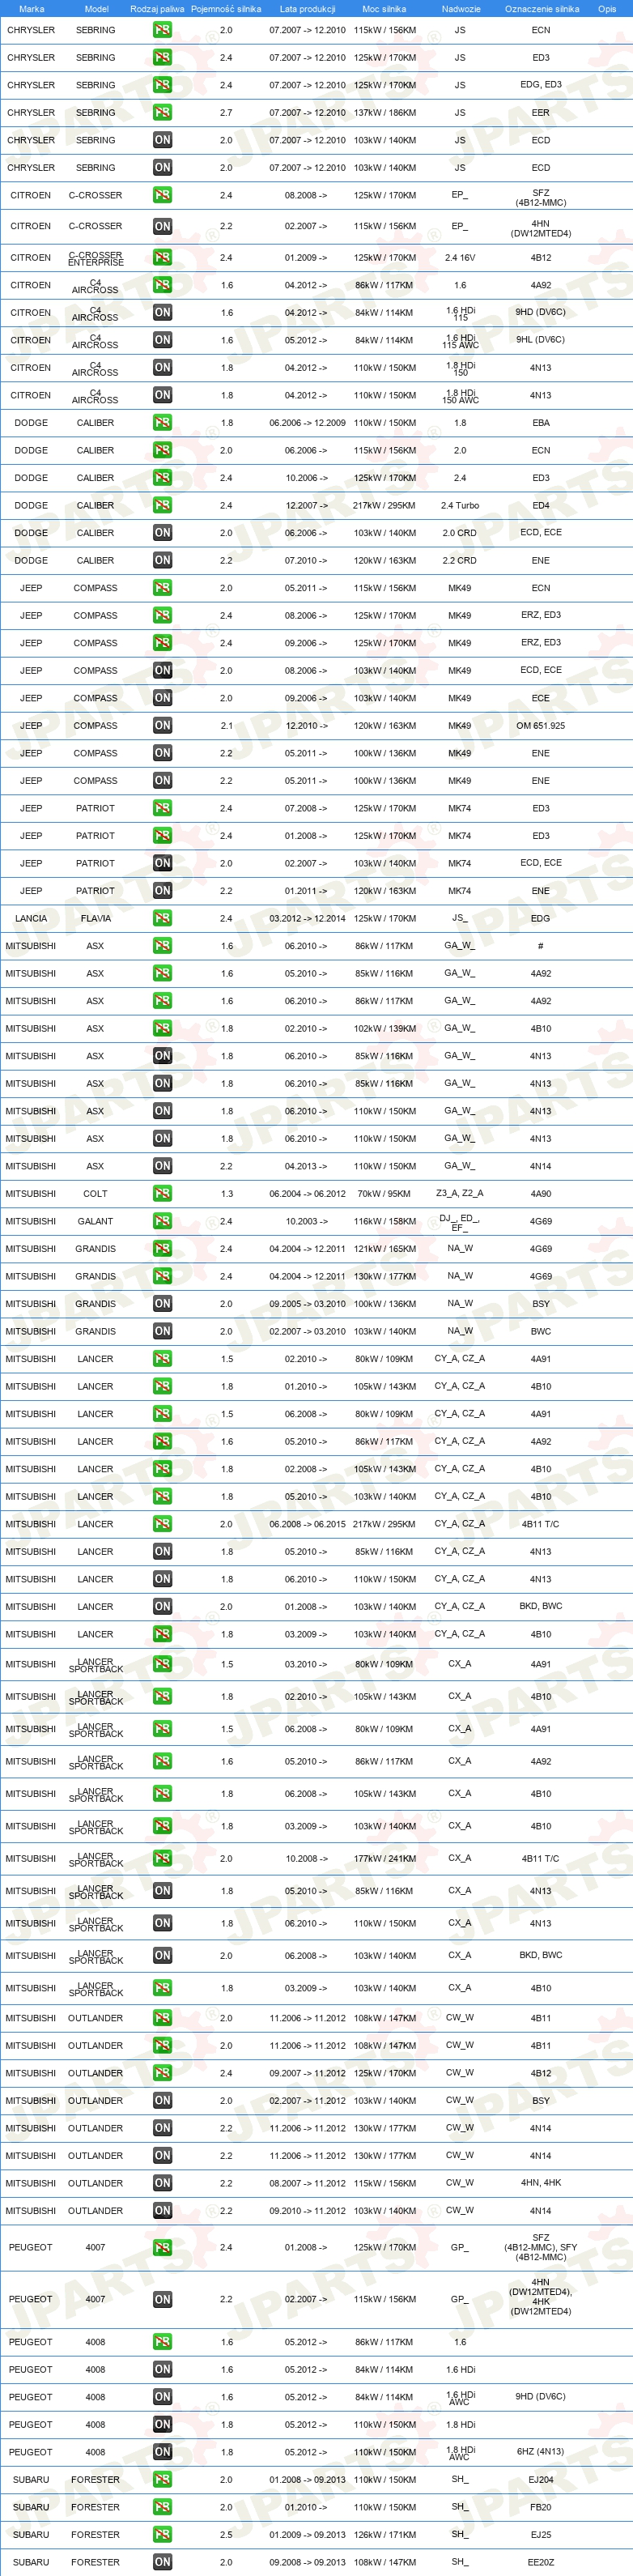Click petrol icon in Lancia Flavia row
Viewport: 633px width, 2576px height.
point(162,918)
